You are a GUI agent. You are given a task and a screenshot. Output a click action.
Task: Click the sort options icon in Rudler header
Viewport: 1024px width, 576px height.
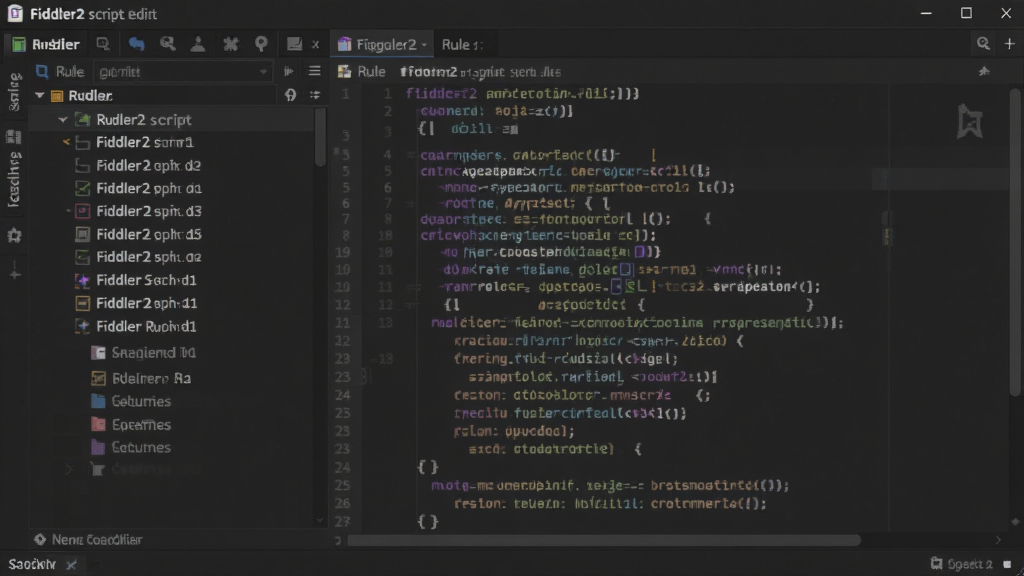click(315, 95)
